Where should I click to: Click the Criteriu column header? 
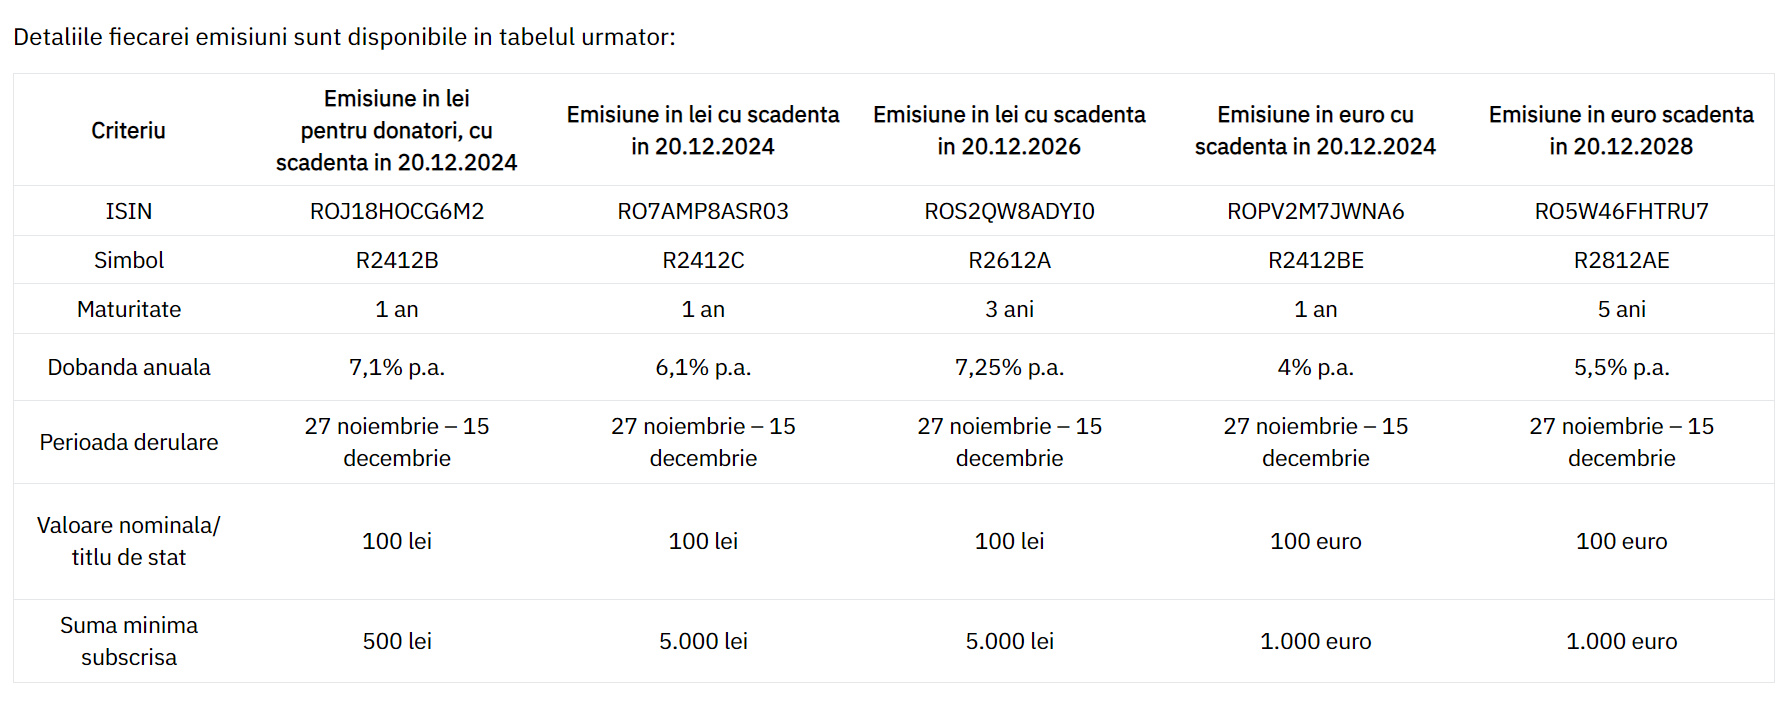128,130
